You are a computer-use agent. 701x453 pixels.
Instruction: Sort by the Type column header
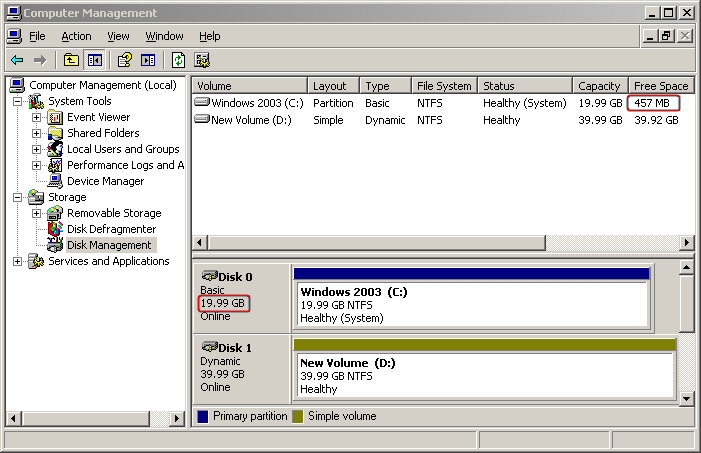[385, 85]
